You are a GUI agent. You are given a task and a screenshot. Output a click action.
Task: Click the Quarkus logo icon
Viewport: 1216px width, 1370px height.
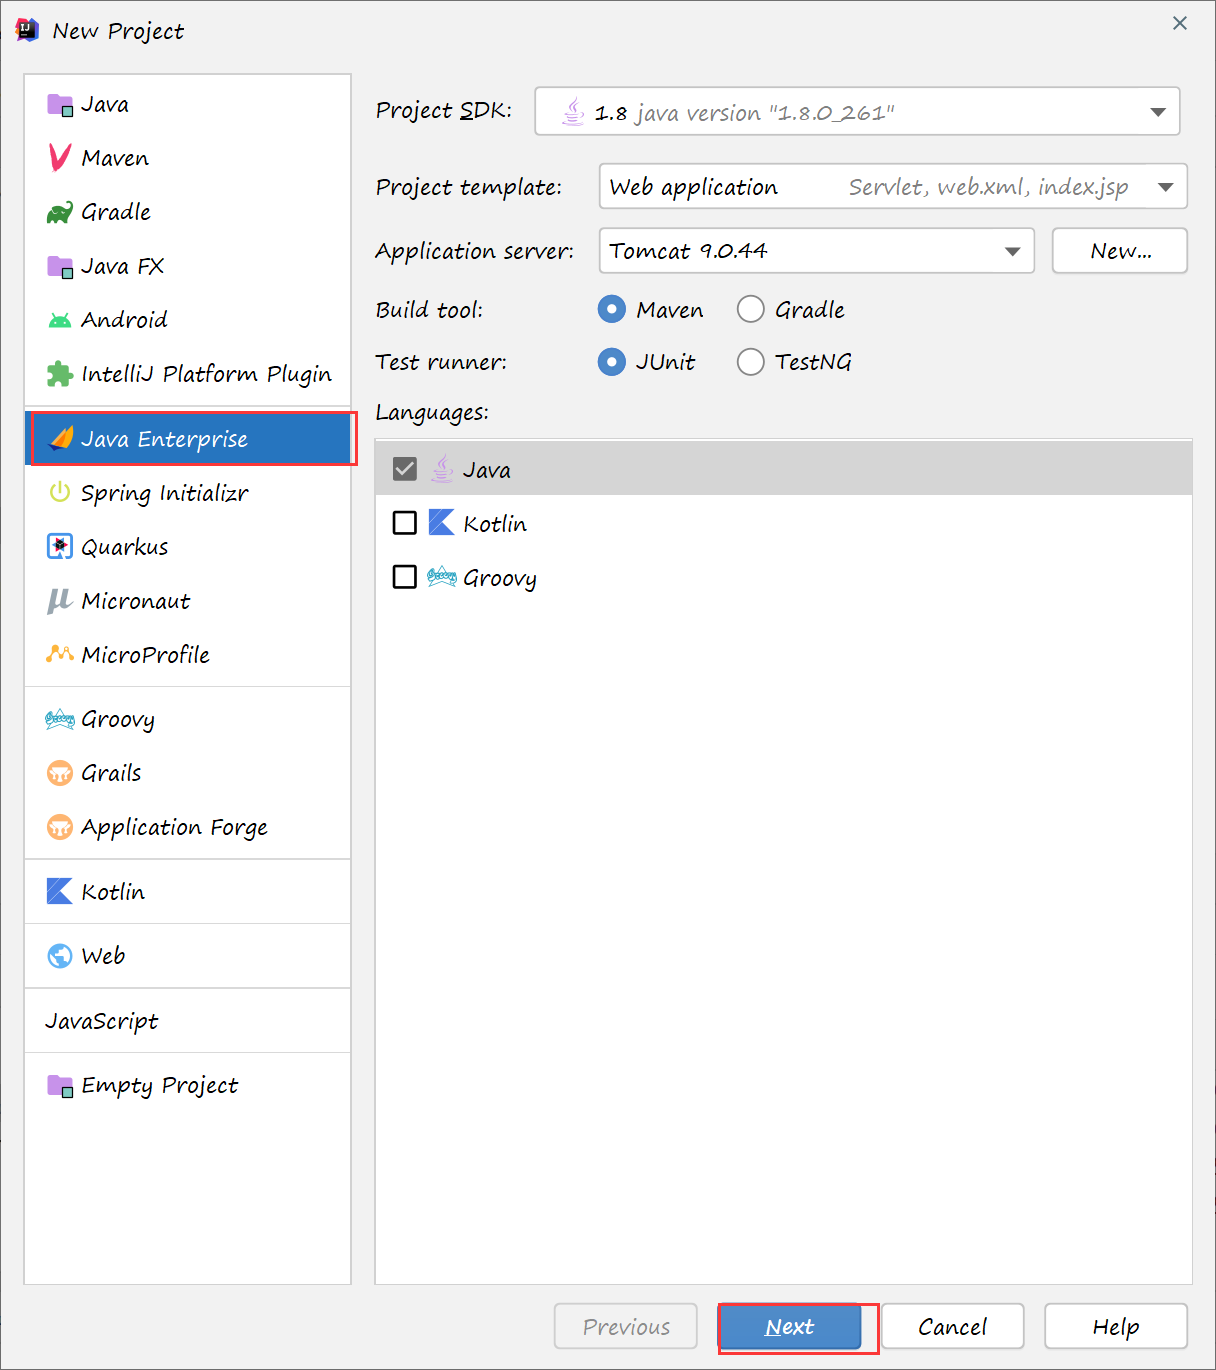pos(60,546)
